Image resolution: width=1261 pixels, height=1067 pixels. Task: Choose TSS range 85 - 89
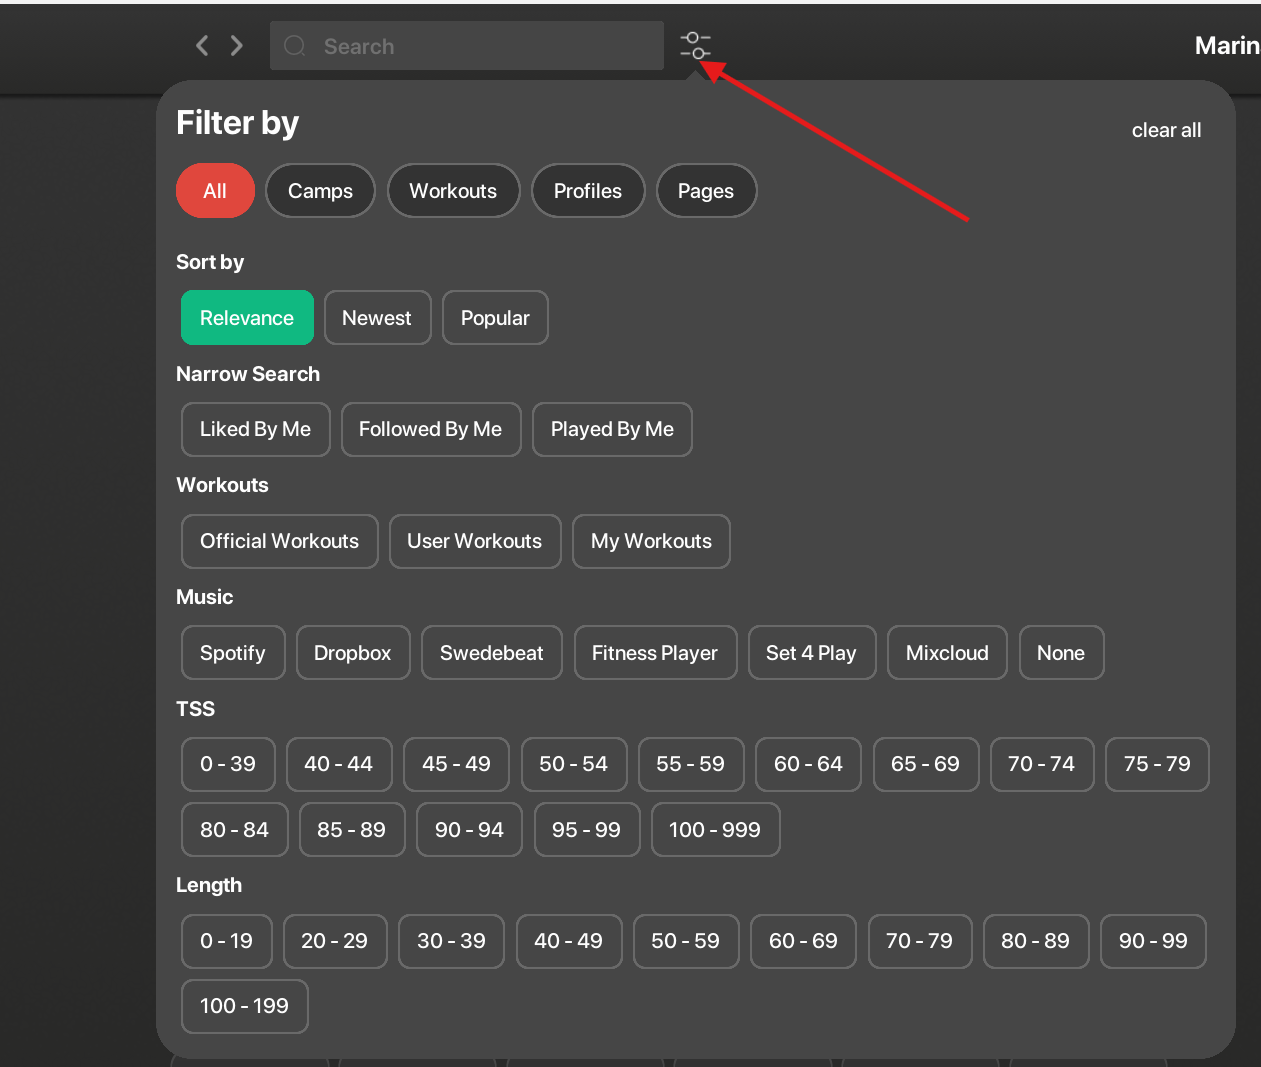(x=352, y=830)
